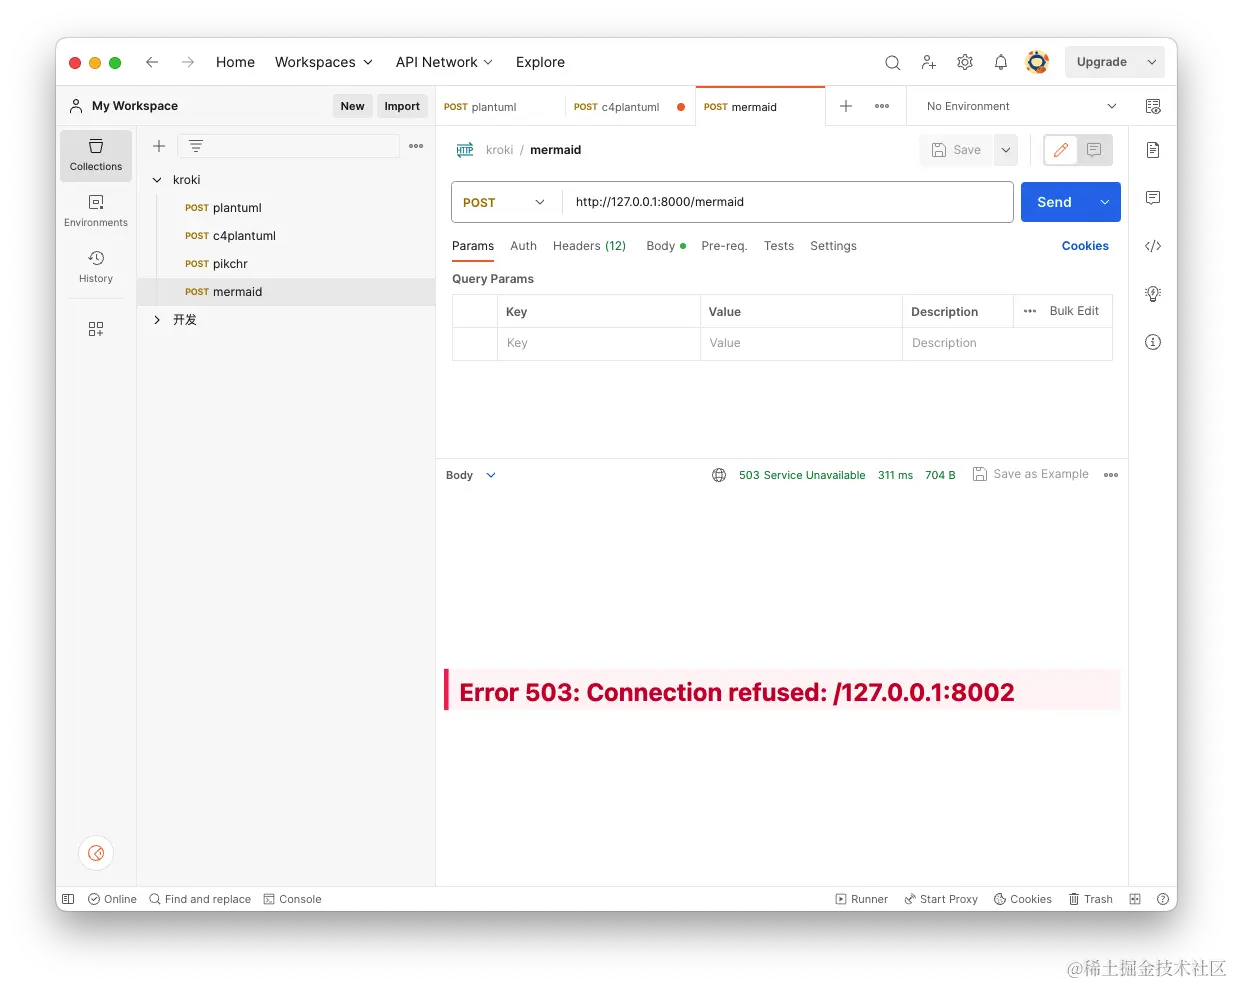Open comments icon in right sidebar

coord(1153,198)
